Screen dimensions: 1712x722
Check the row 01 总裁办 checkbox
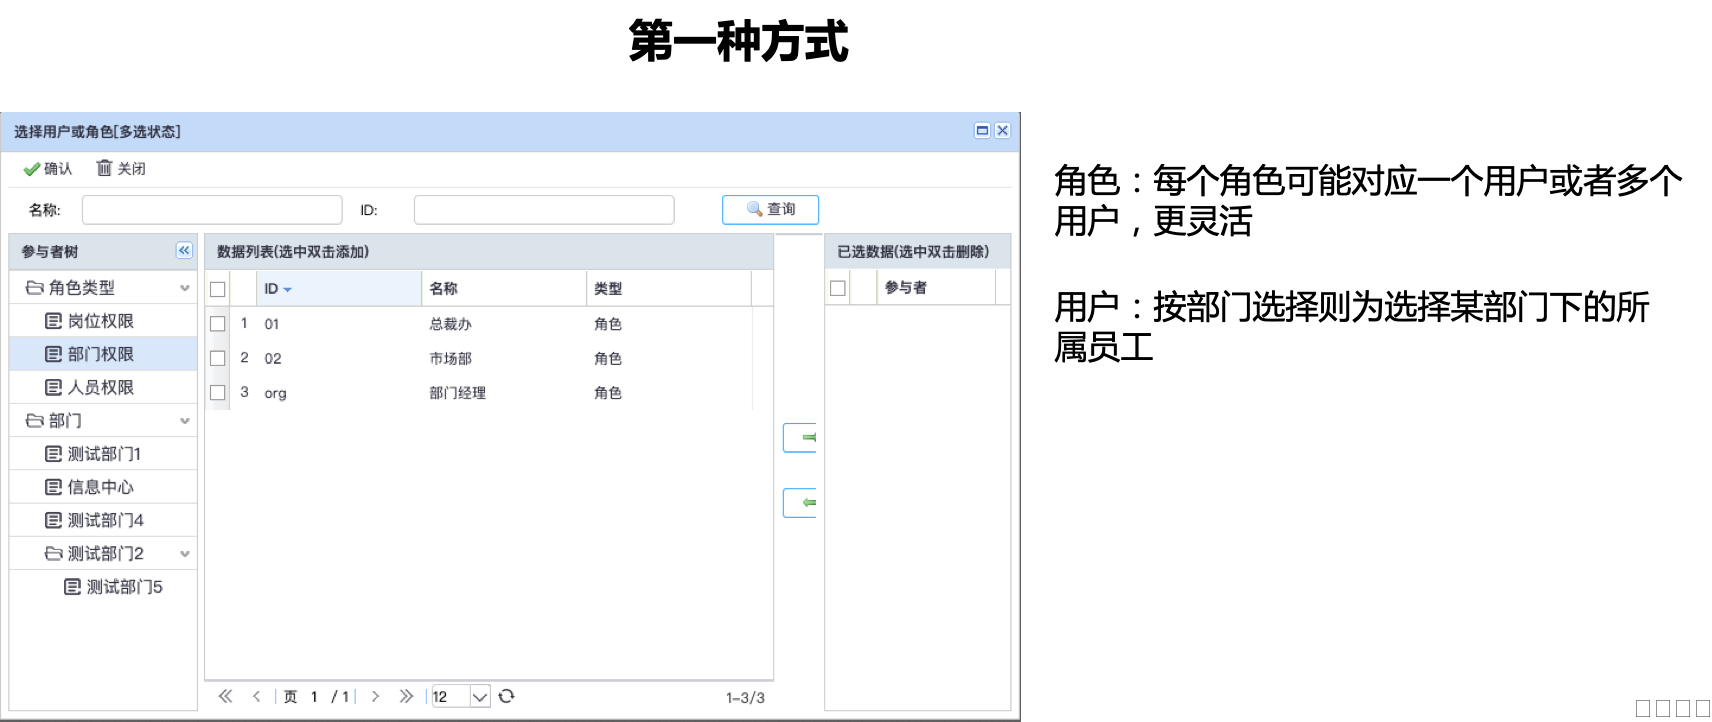(218, 324)
